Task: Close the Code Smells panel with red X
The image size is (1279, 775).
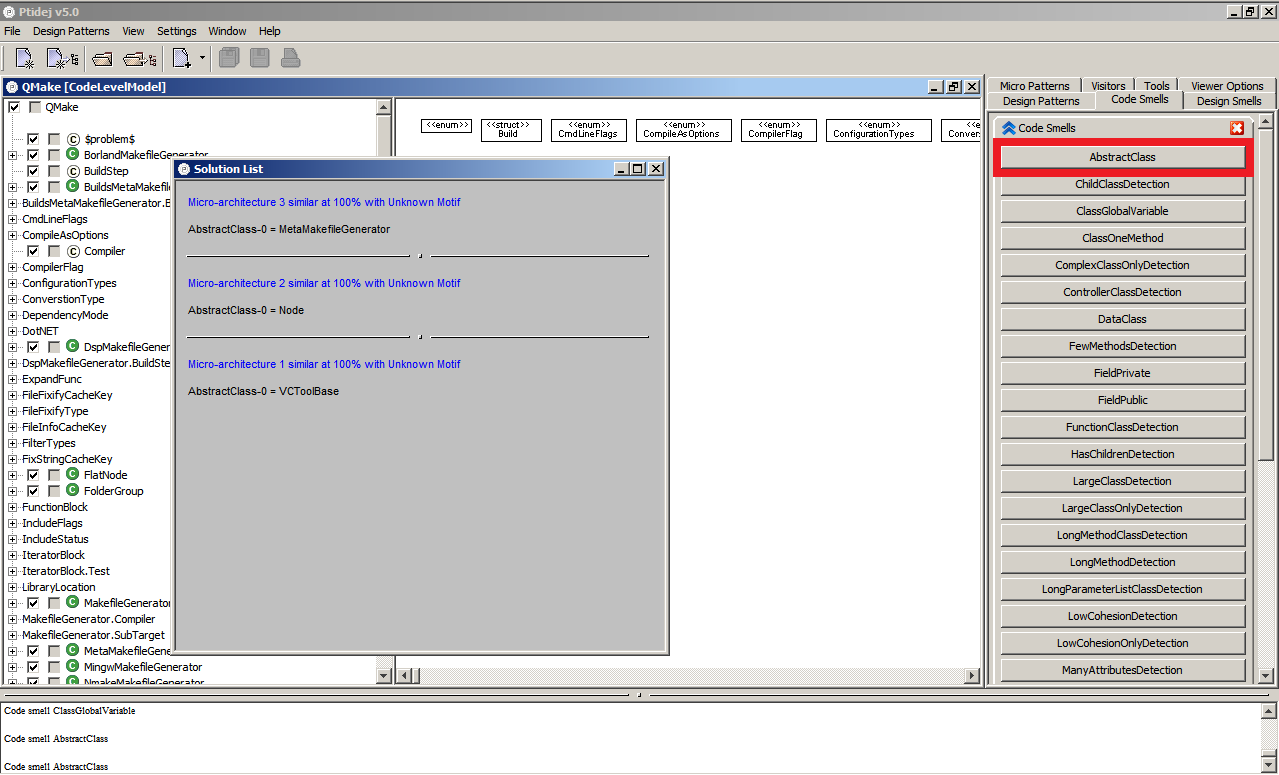Action: [x=1237, y=127]
